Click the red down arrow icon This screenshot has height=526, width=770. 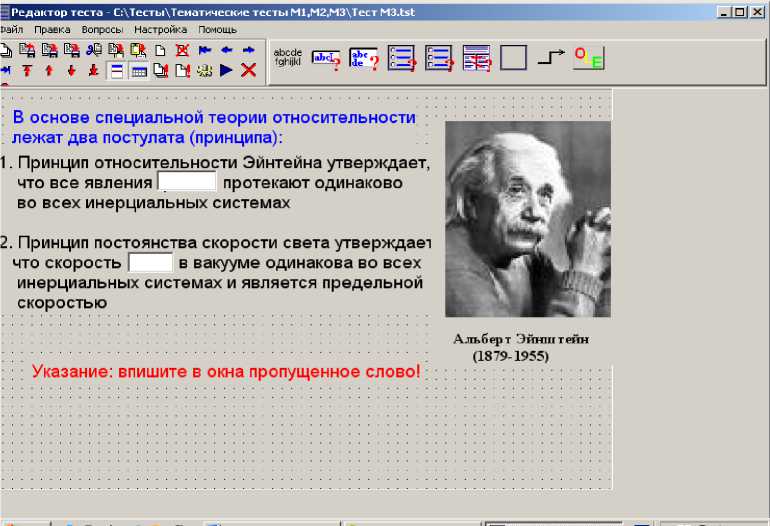[72, 71]
